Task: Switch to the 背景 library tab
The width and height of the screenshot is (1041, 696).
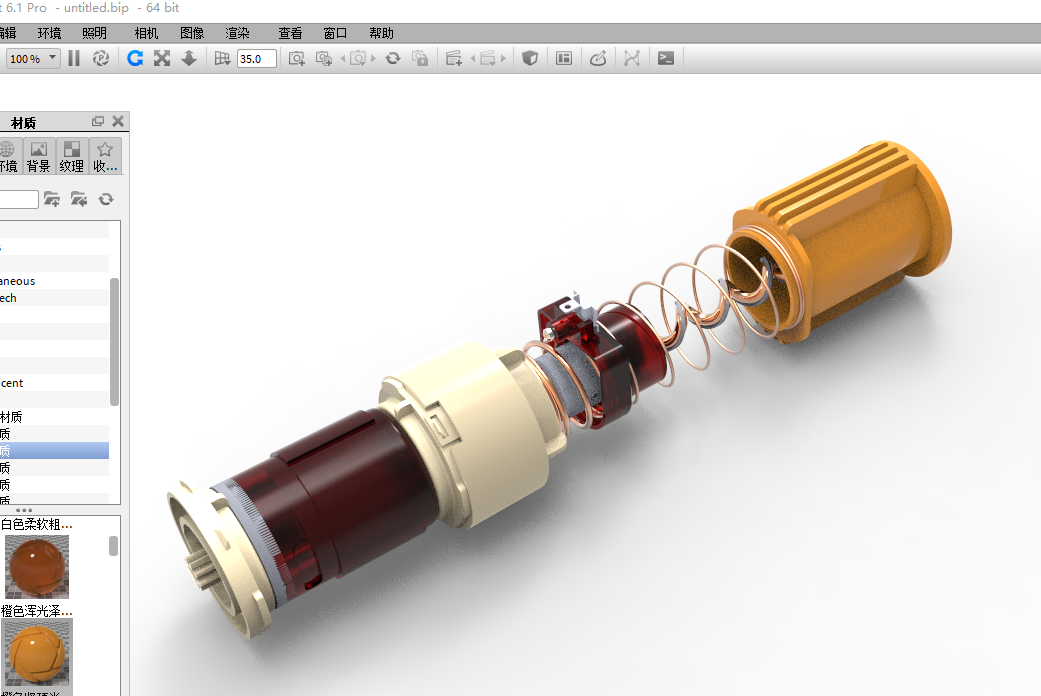Action: click(39, 157)
